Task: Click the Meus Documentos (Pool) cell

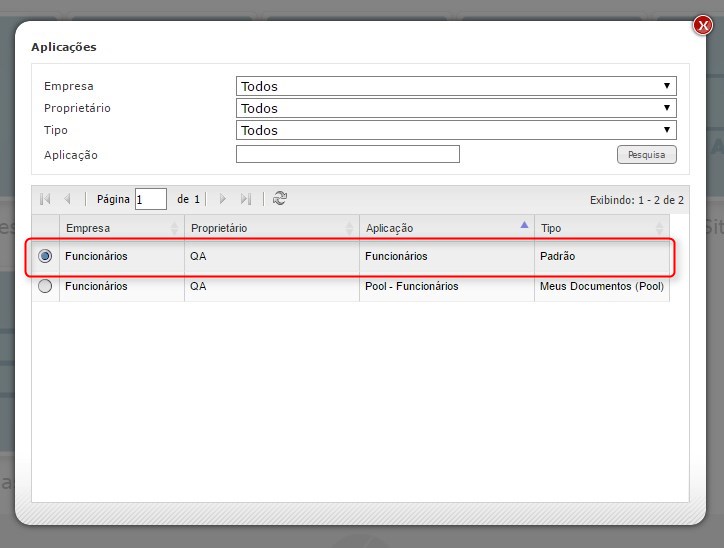Action: tap(601, 287)
